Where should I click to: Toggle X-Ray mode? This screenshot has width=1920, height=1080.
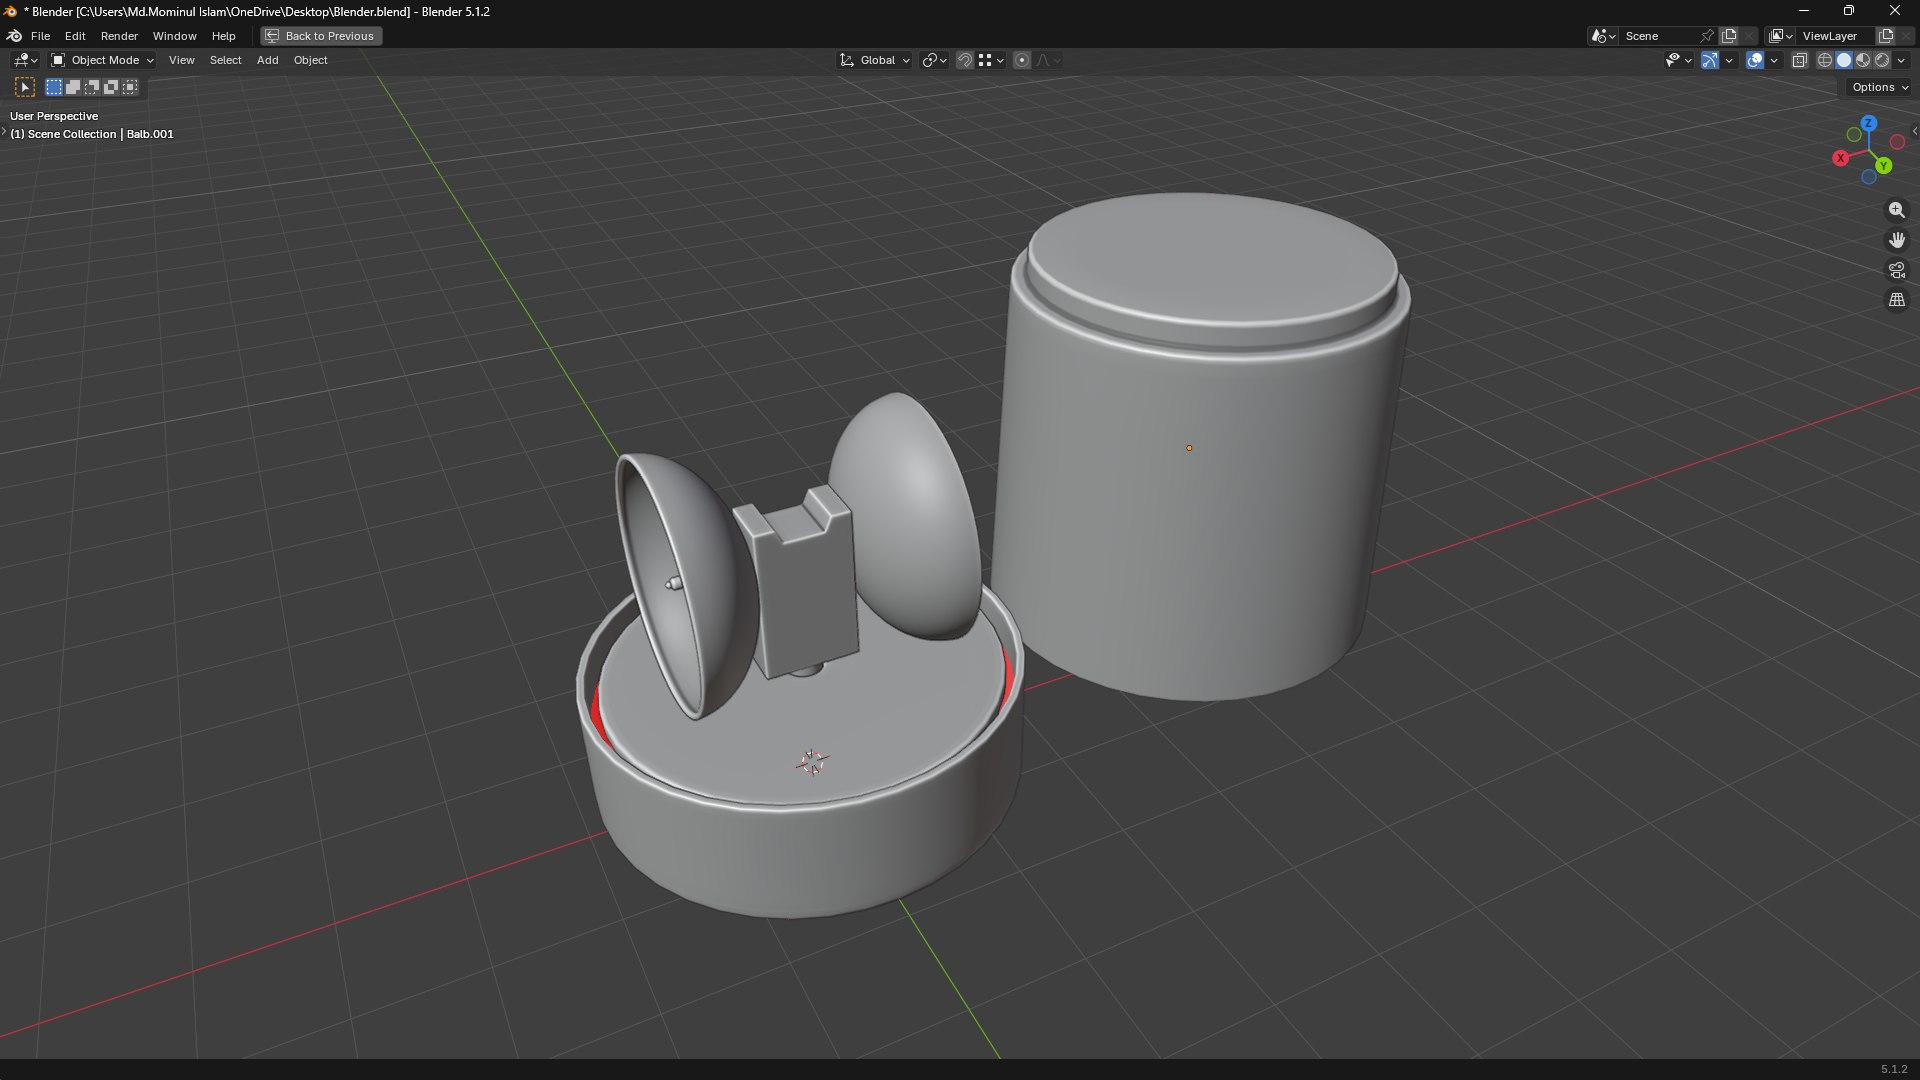click(x=1799, y=60)
